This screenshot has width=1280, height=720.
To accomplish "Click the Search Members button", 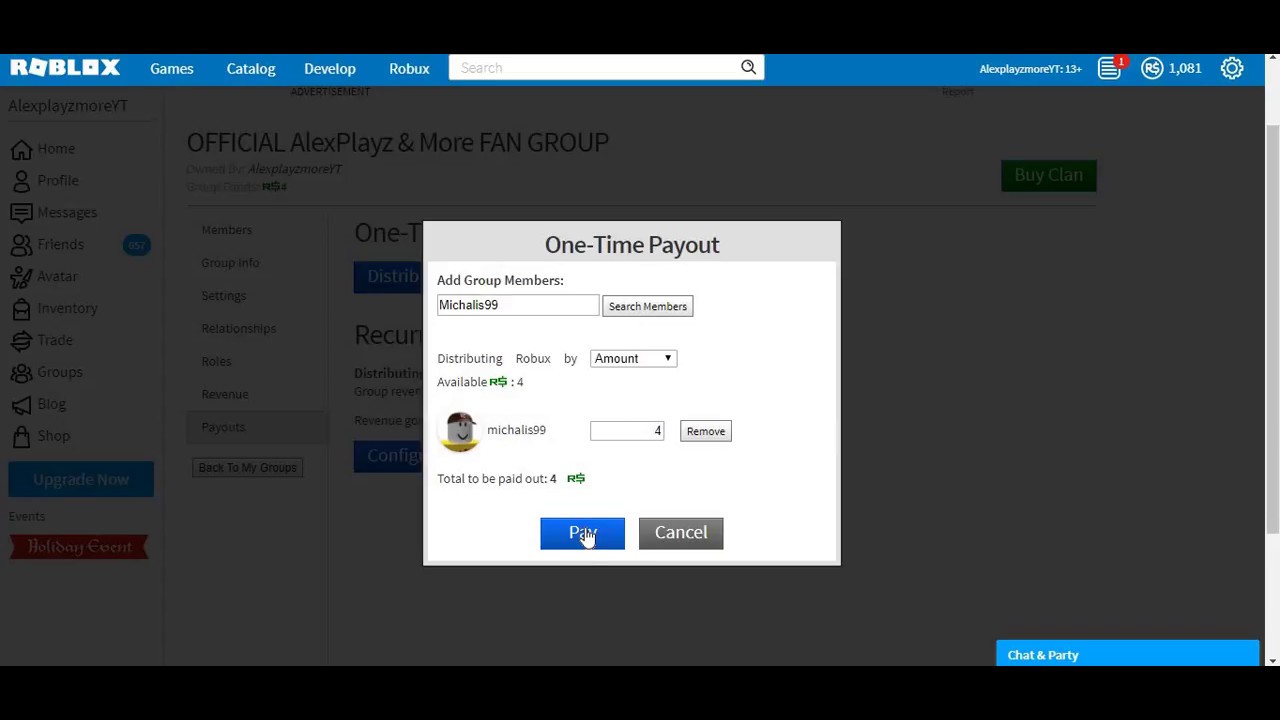I will [x=648, y=306].
